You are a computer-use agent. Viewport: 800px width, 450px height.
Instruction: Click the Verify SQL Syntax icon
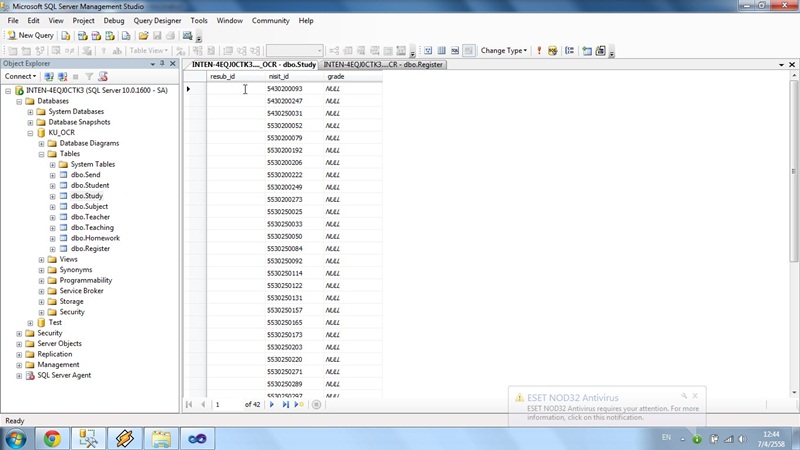pyautogui.click(x=553, y=50)
